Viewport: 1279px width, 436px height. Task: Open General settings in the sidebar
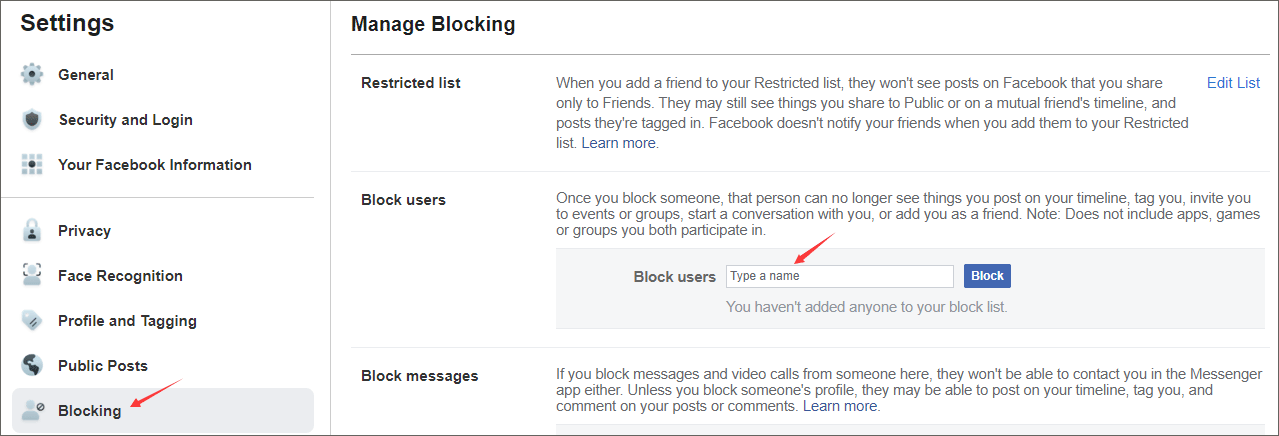pyautogui.click(x=86, y=75)
